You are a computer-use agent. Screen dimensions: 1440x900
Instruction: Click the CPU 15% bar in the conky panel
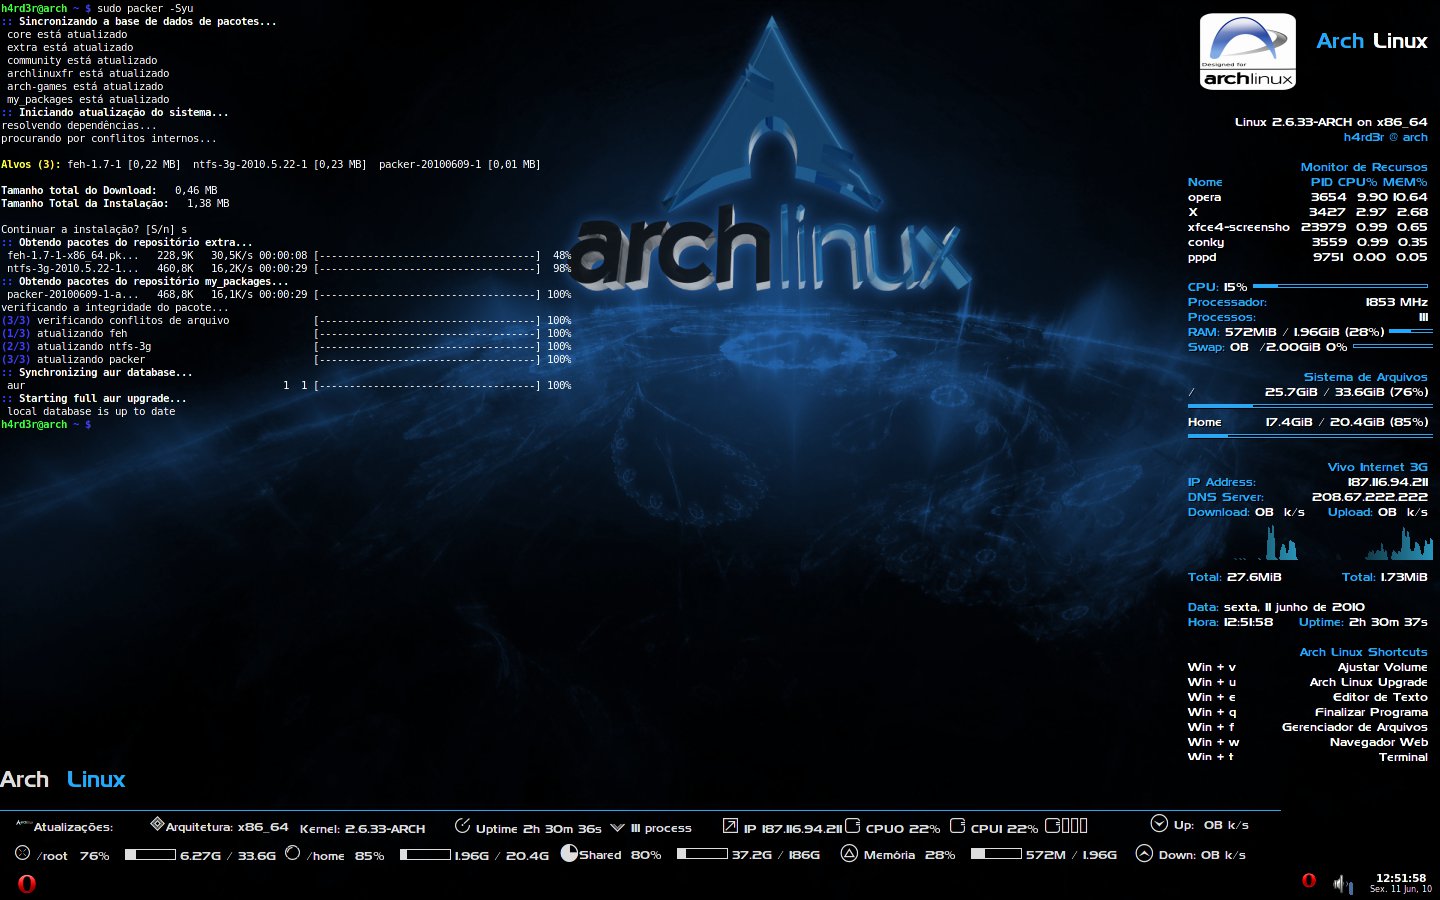tap(1342, 286)
